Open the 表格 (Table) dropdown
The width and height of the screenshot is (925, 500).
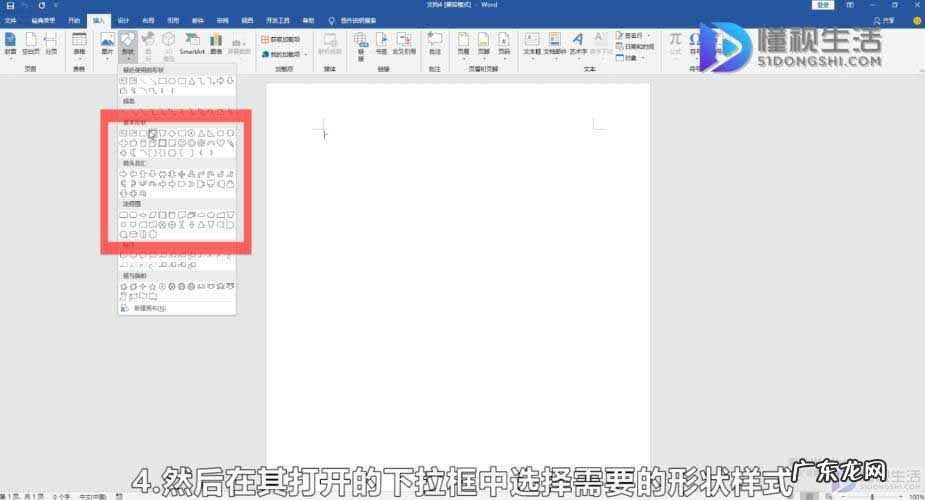click(79, 45)
